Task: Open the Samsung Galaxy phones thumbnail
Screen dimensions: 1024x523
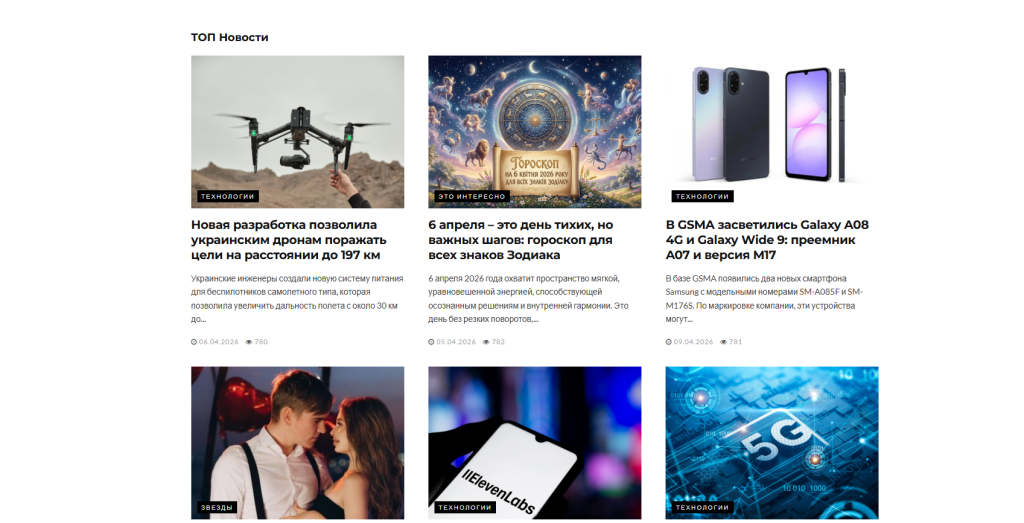Action: tap(772, 132)
